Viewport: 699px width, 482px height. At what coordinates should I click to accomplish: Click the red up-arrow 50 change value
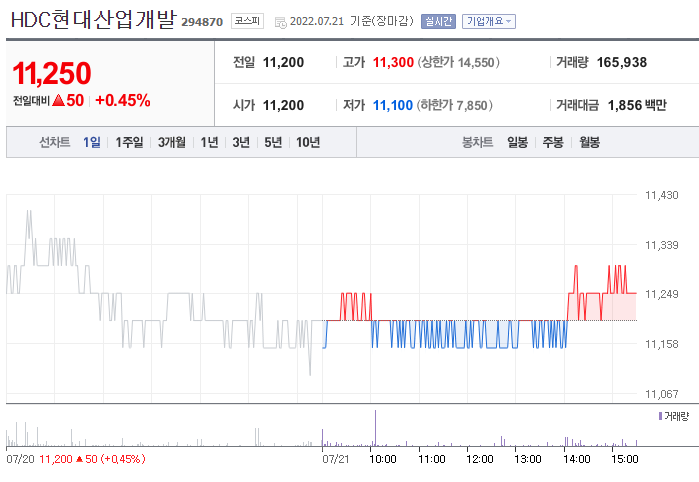point(68,100)
